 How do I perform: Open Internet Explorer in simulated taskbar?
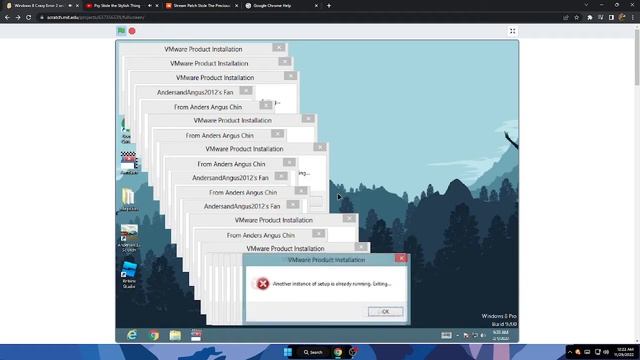tap(132, 335)
